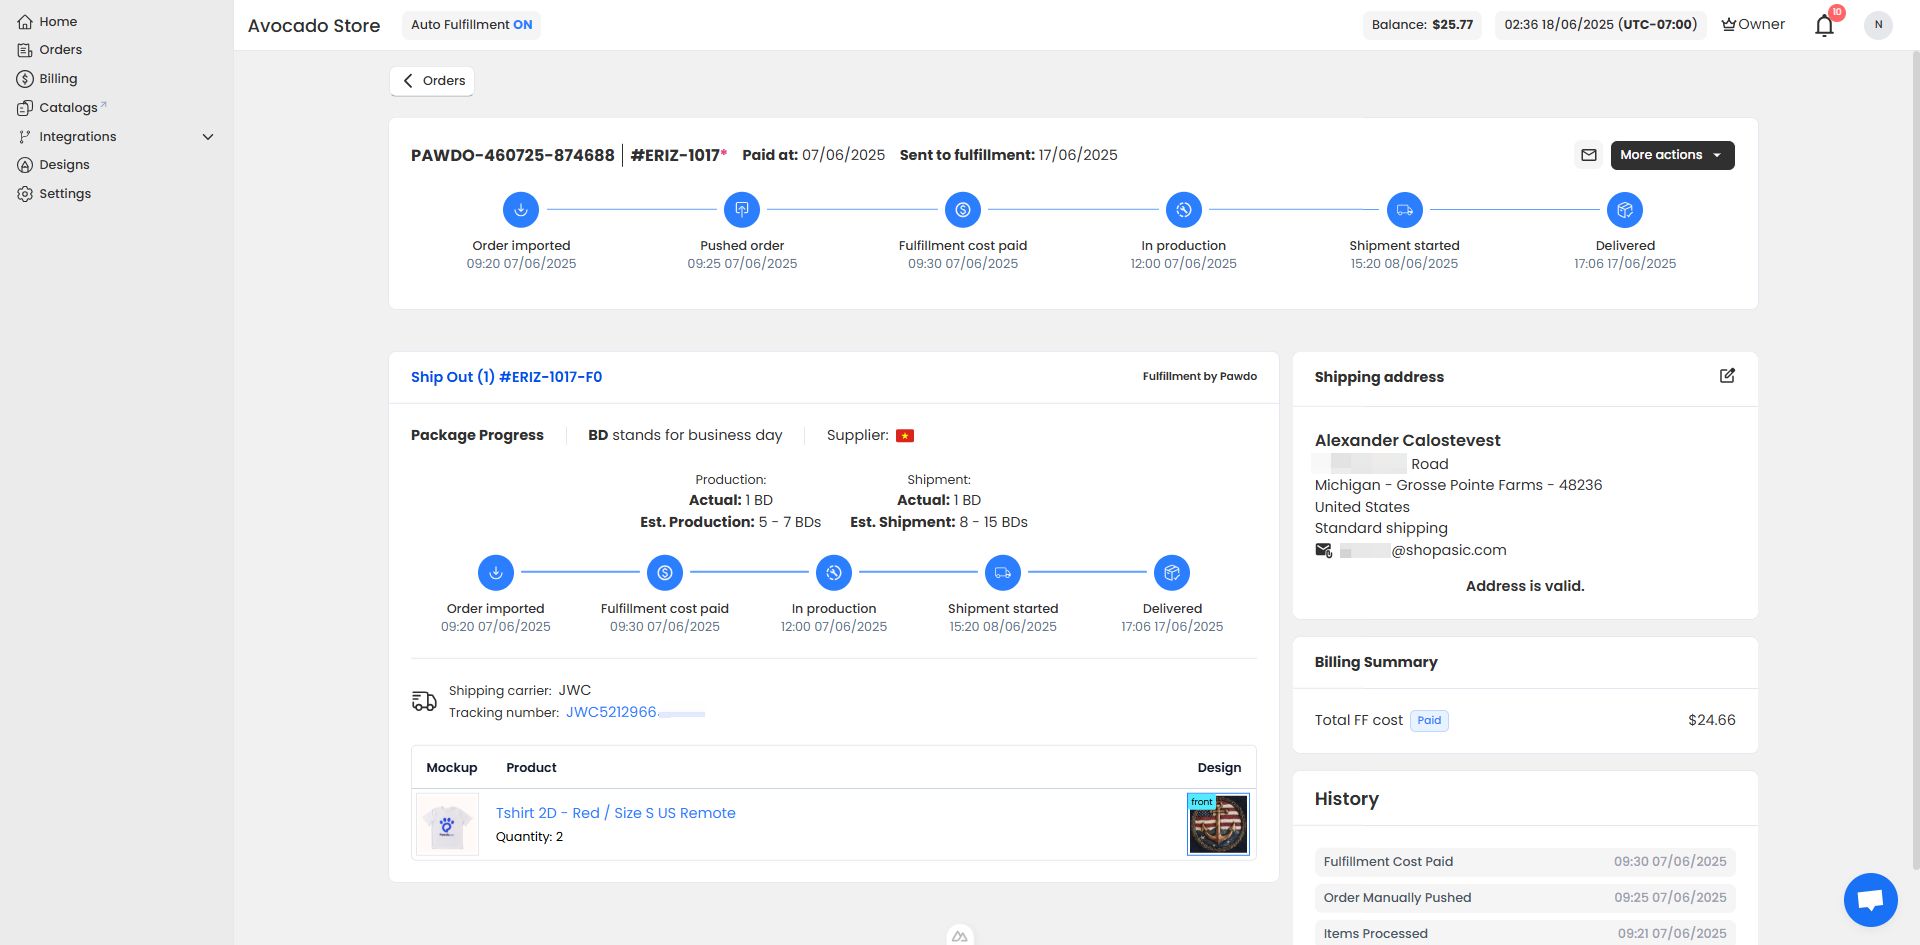Toggle Auto Fulfillment ON badge
This screenshot has width=1920, height=945.
pyautogui.click(x=471, y=24)
